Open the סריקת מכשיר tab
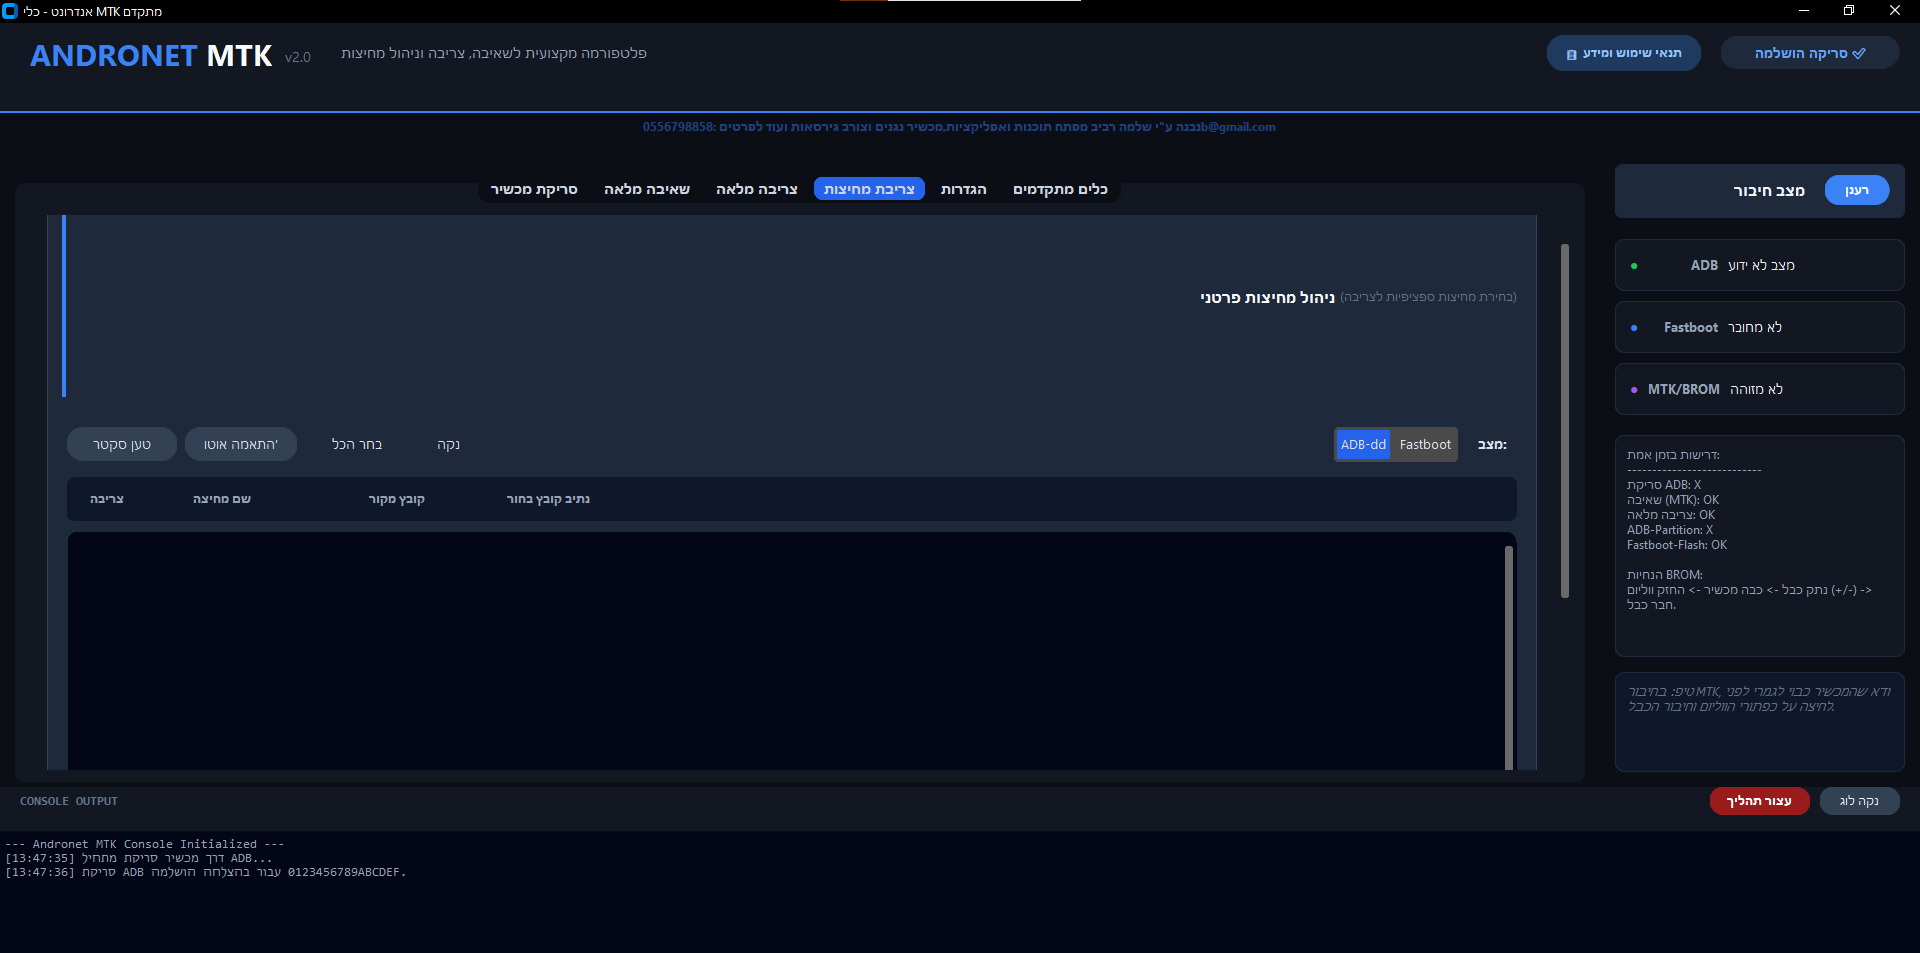This screenshot has height=953, width=1920. pyautogui.click(x=533, y=189)
